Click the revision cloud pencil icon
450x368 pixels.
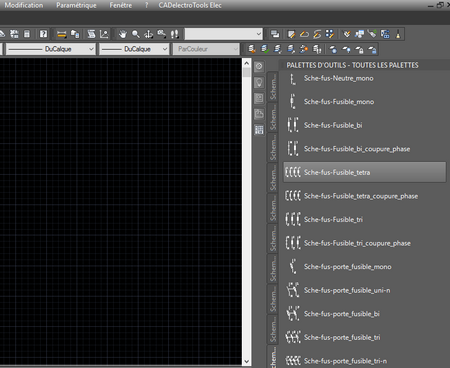pos(304,34)
